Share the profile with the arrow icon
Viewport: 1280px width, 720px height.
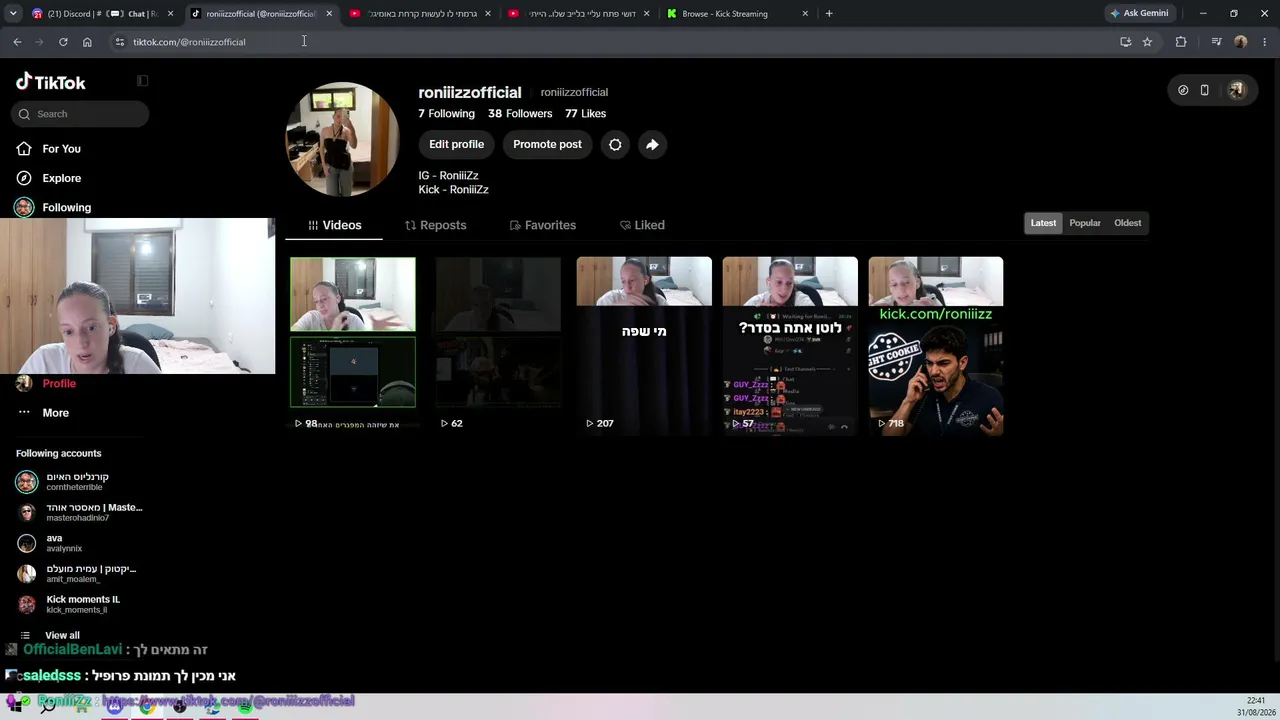point(652,145)
